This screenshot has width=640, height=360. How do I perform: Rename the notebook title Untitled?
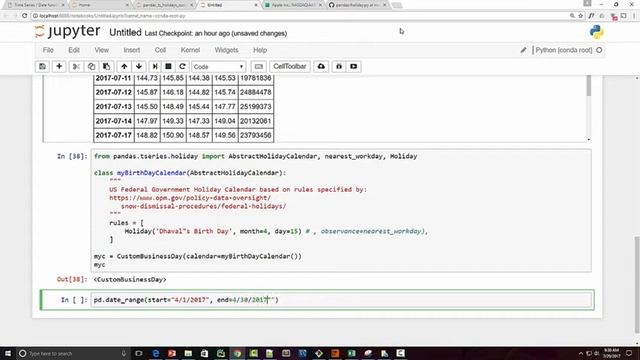[125, 33]
